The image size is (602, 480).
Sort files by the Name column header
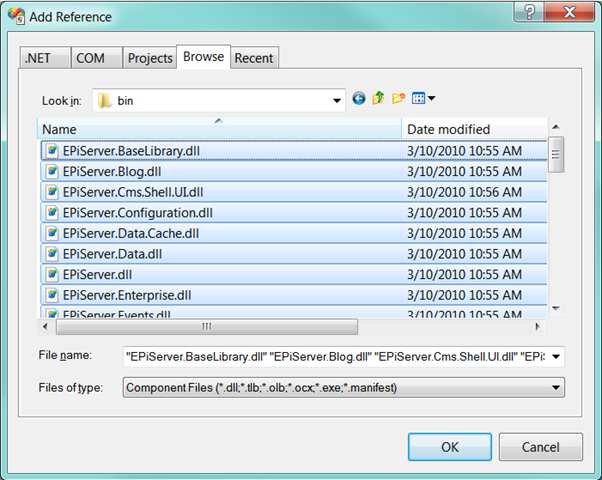[x=220, y=129]
